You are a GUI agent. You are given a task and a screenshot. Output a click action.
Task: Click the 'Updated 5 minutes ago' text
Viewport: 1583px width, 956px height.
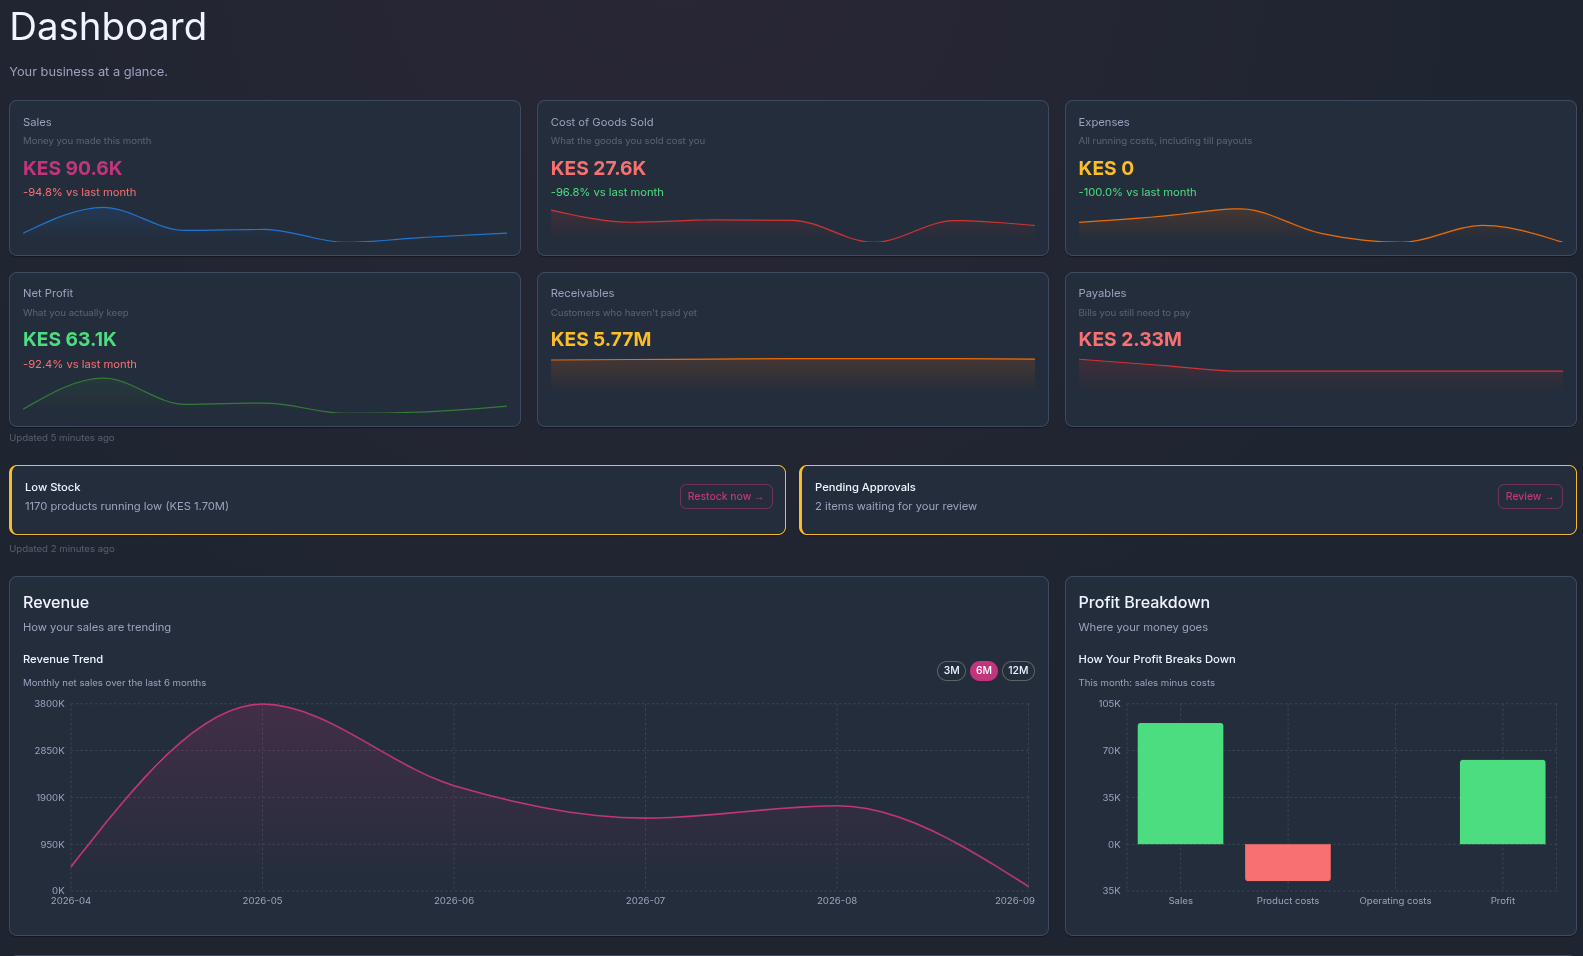62,438
